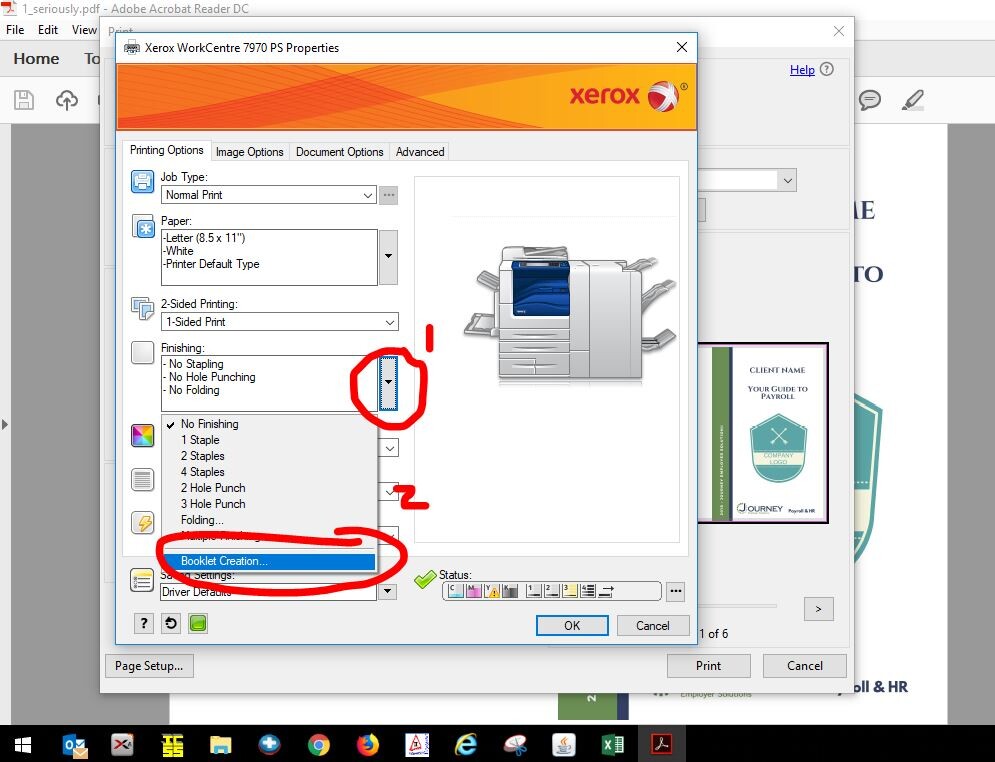This screenshot has width=995, height=762.
Task: Click the lightning bolt icon
Action: pyautogui.click(x=142, y=523)
